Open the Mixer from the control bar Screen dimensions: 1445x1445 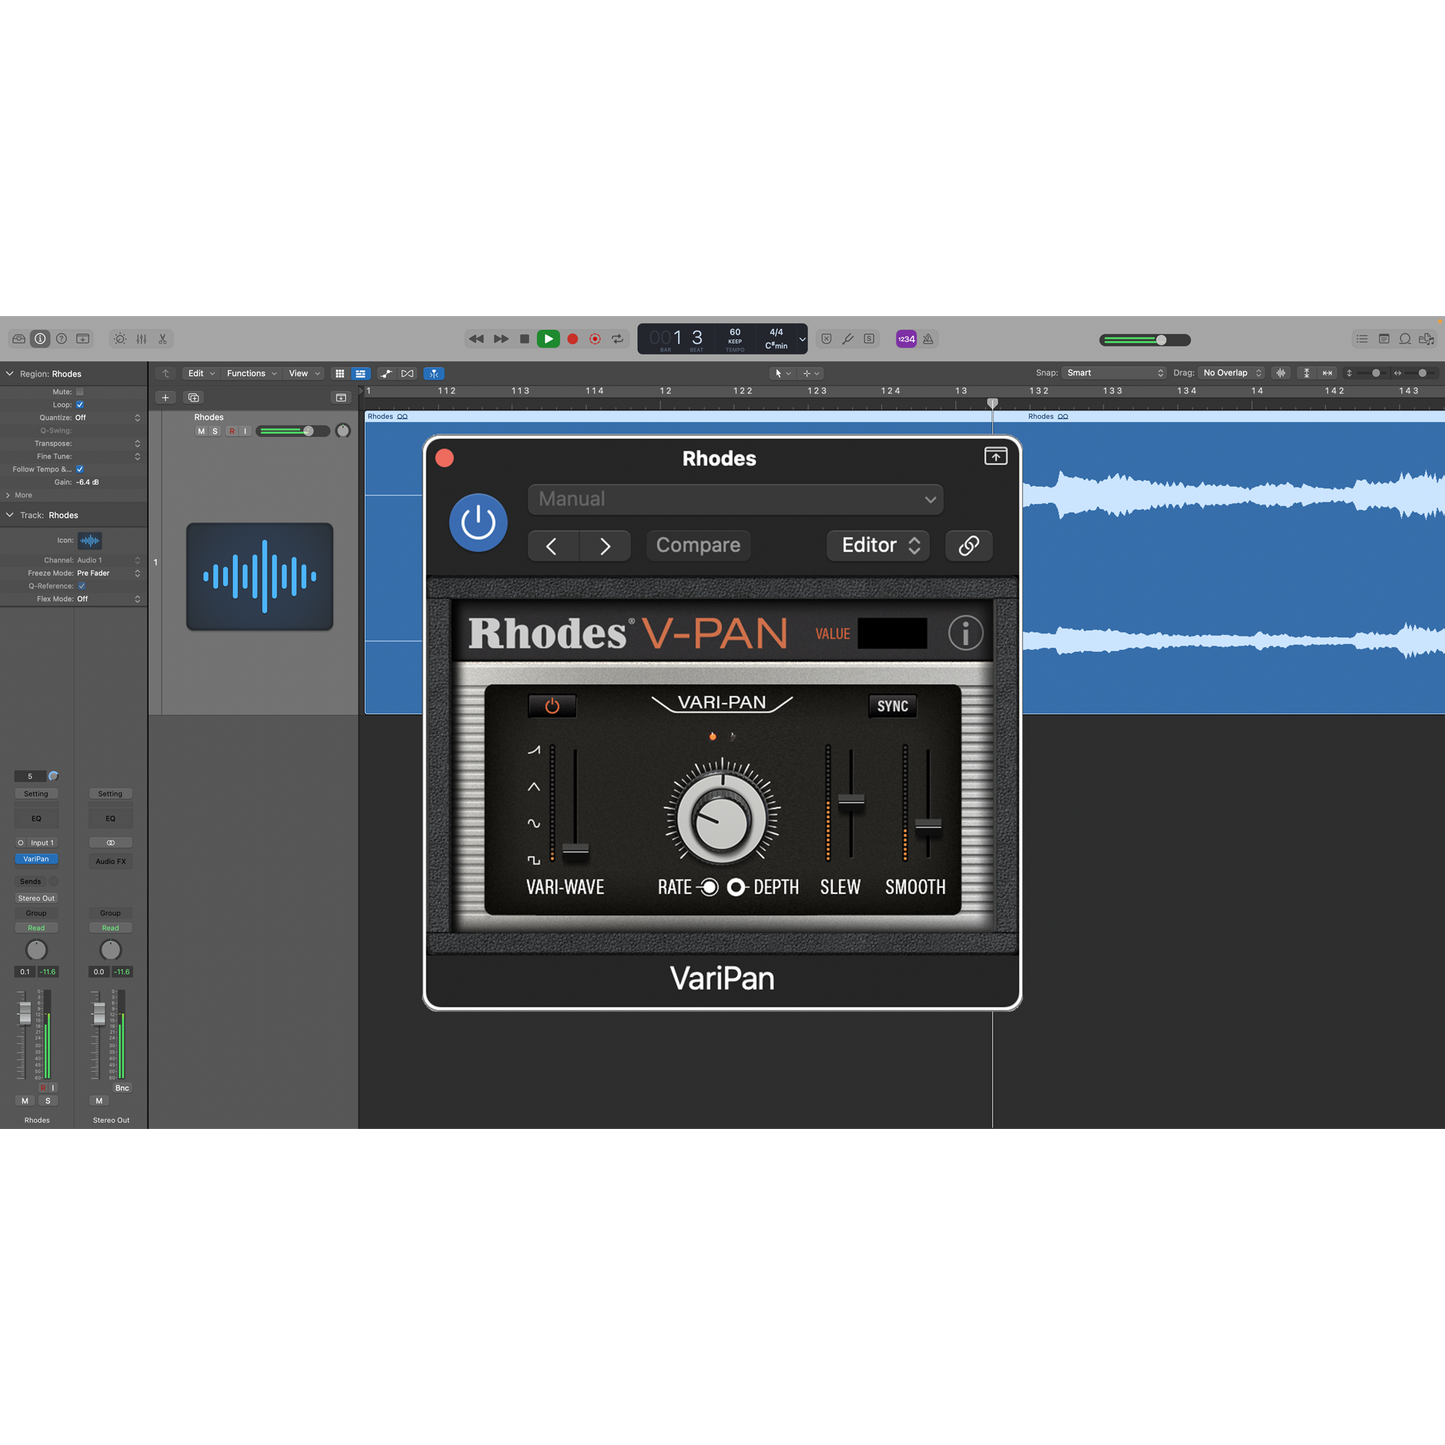coord(141,339)
